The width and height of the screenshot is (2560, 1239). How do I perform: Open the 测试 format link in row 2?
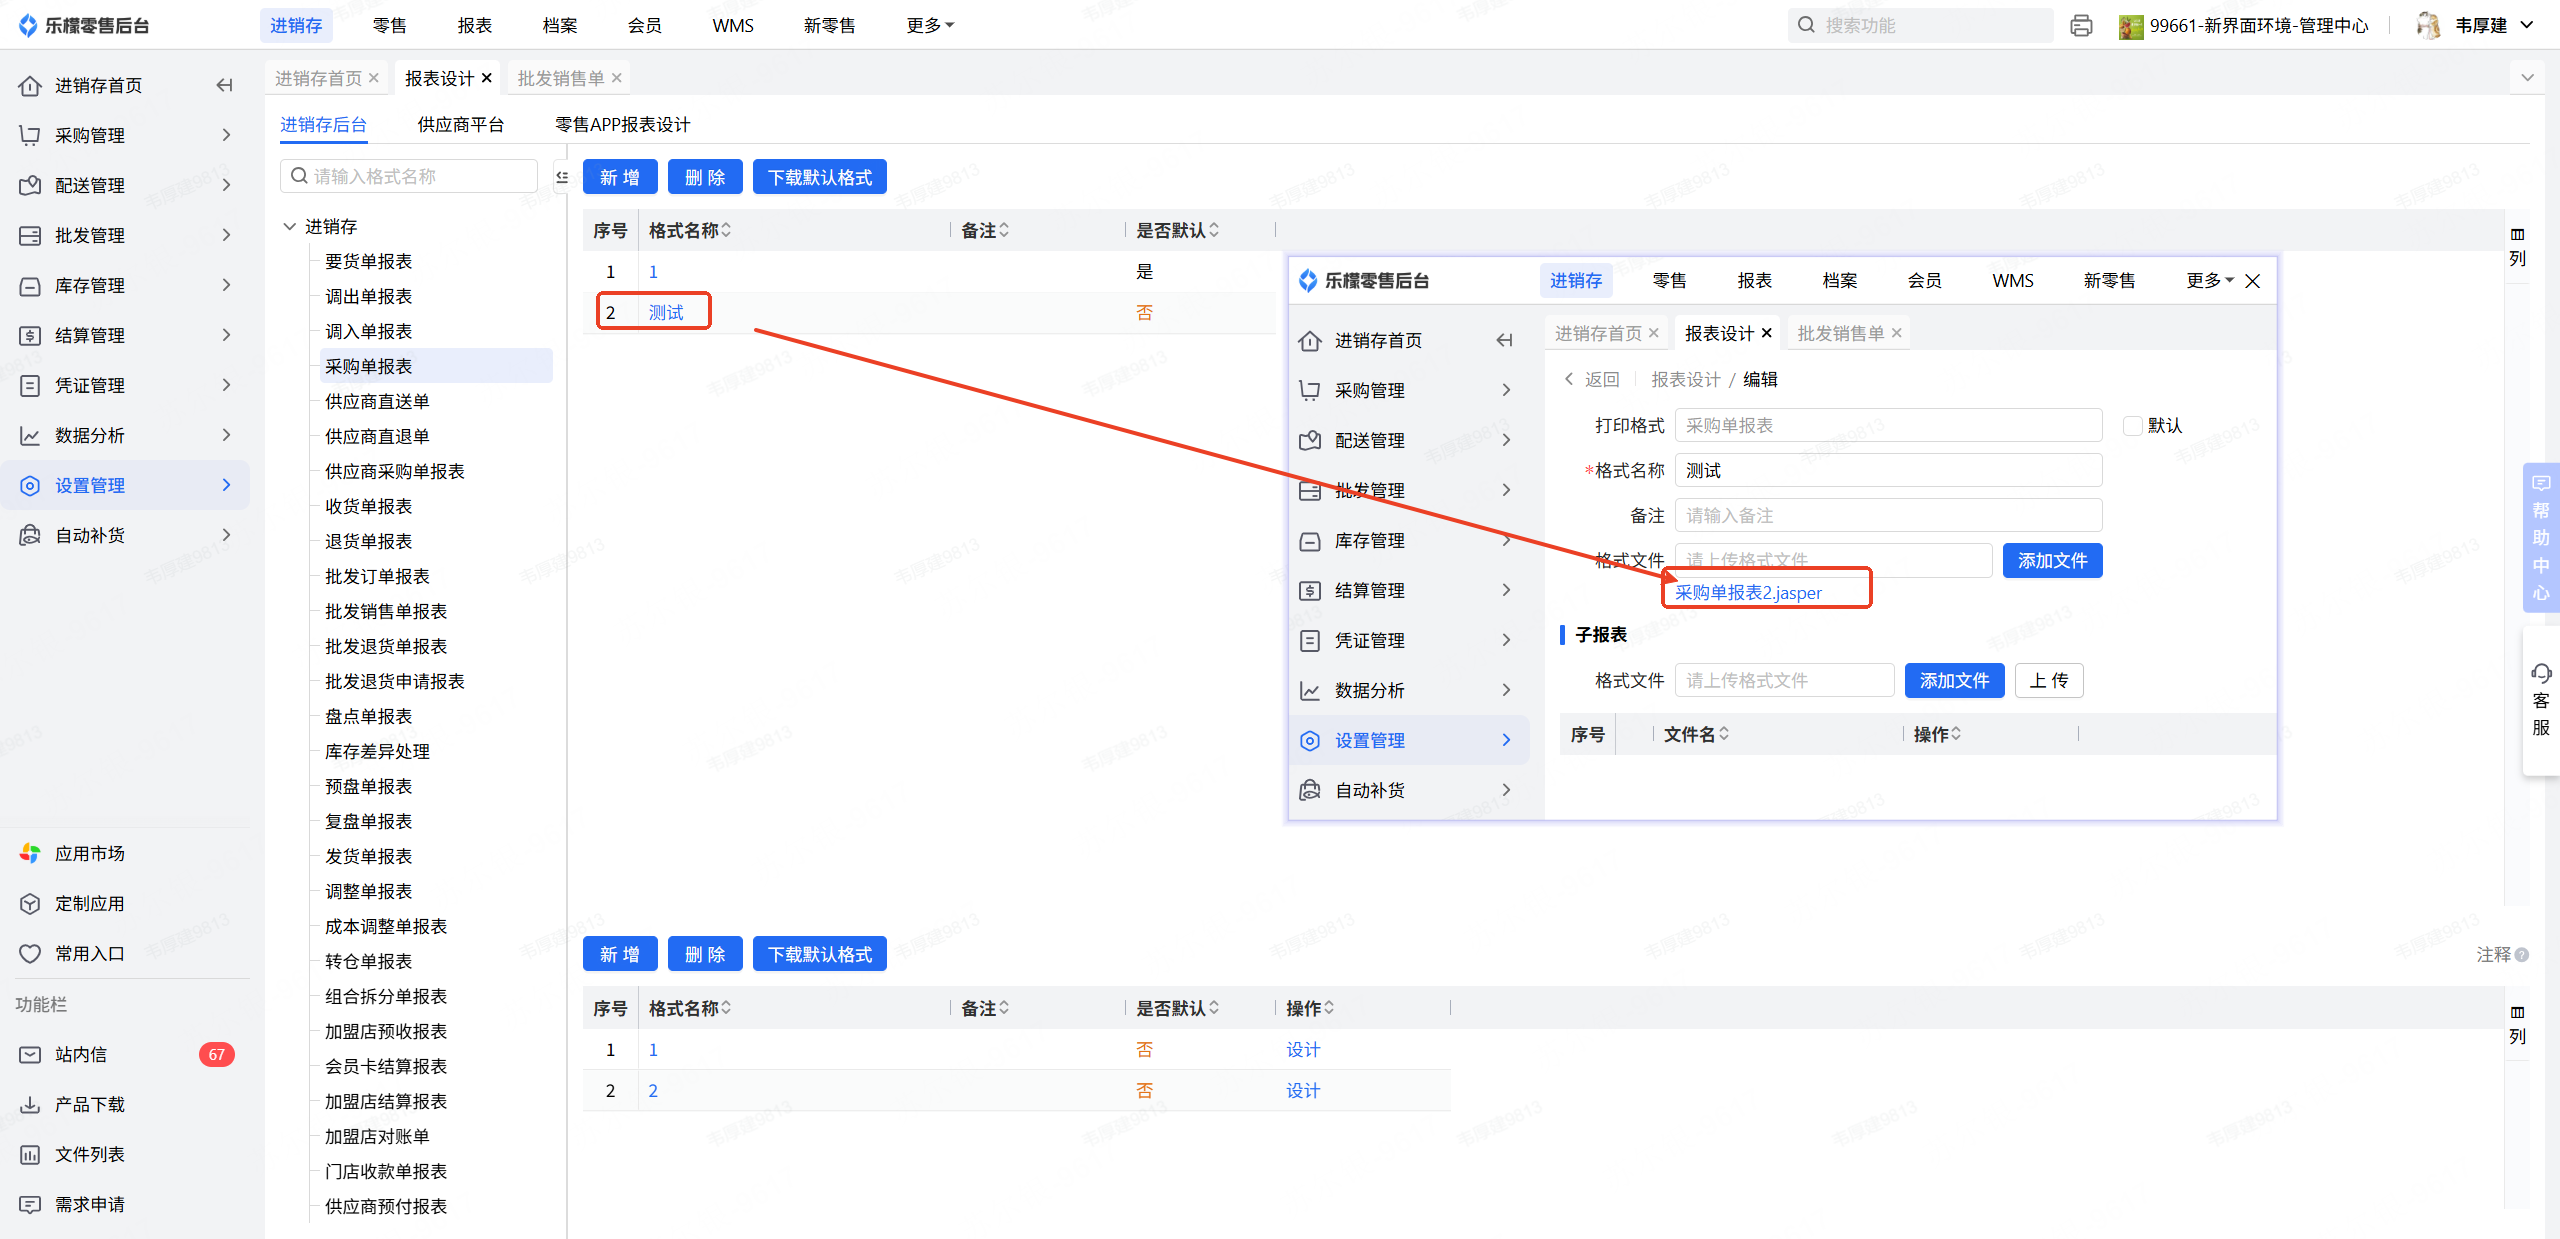tap(665, 312)
